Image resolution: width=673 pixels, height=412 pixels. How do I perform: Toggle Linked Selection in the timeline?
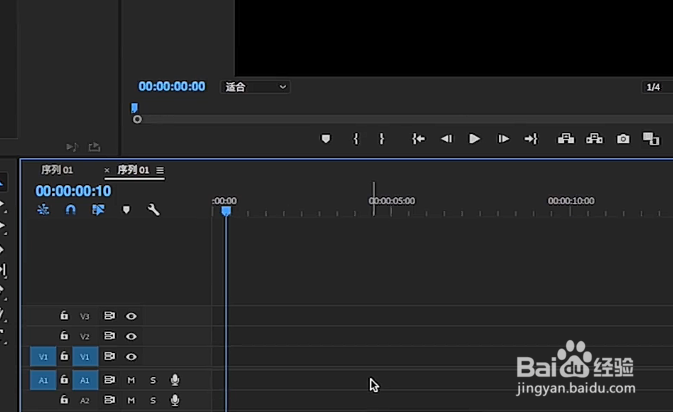tap(98, 209)
